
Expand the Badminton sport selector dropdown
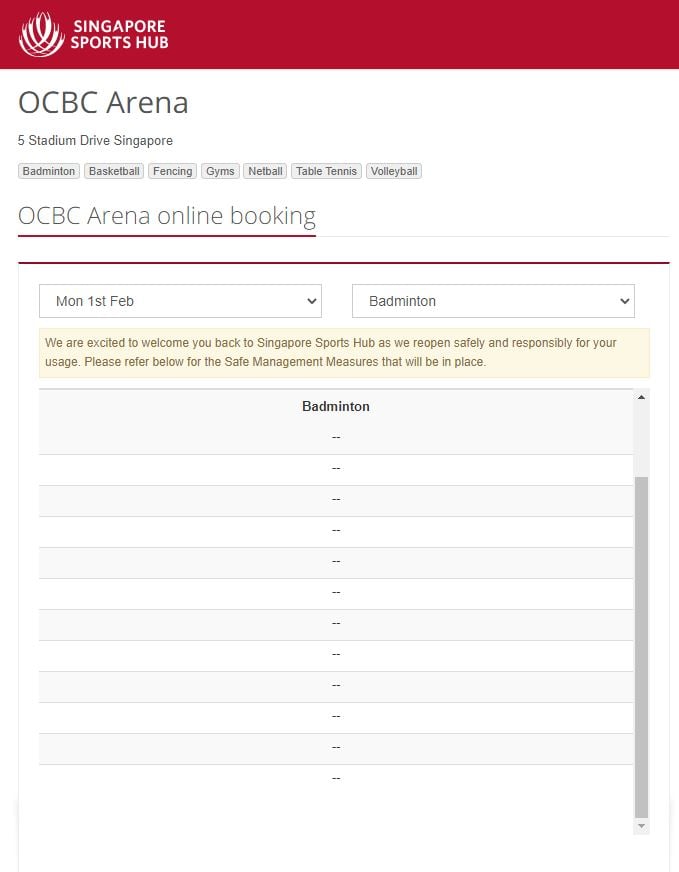pyautogui.click(x=493, y=301)
